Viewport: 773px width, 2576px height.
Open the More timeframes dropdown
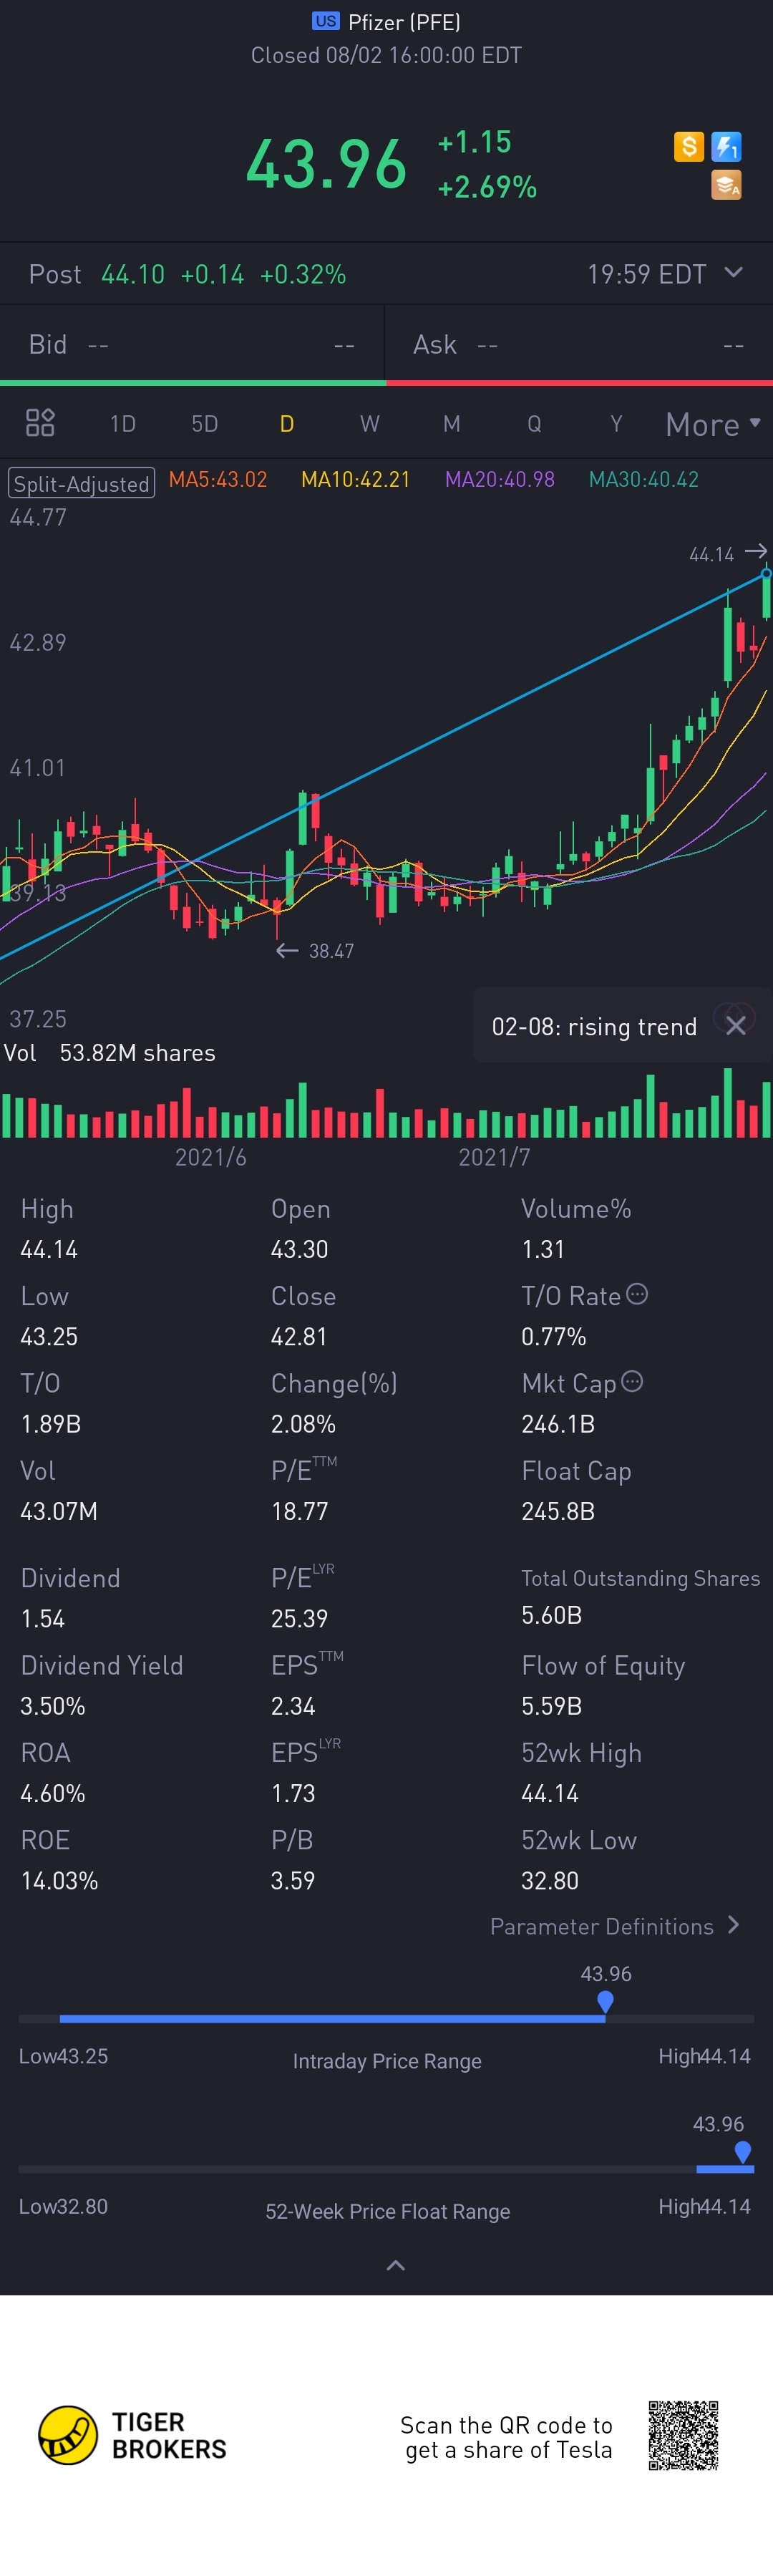pyautogui.click(x=713, y=424)
